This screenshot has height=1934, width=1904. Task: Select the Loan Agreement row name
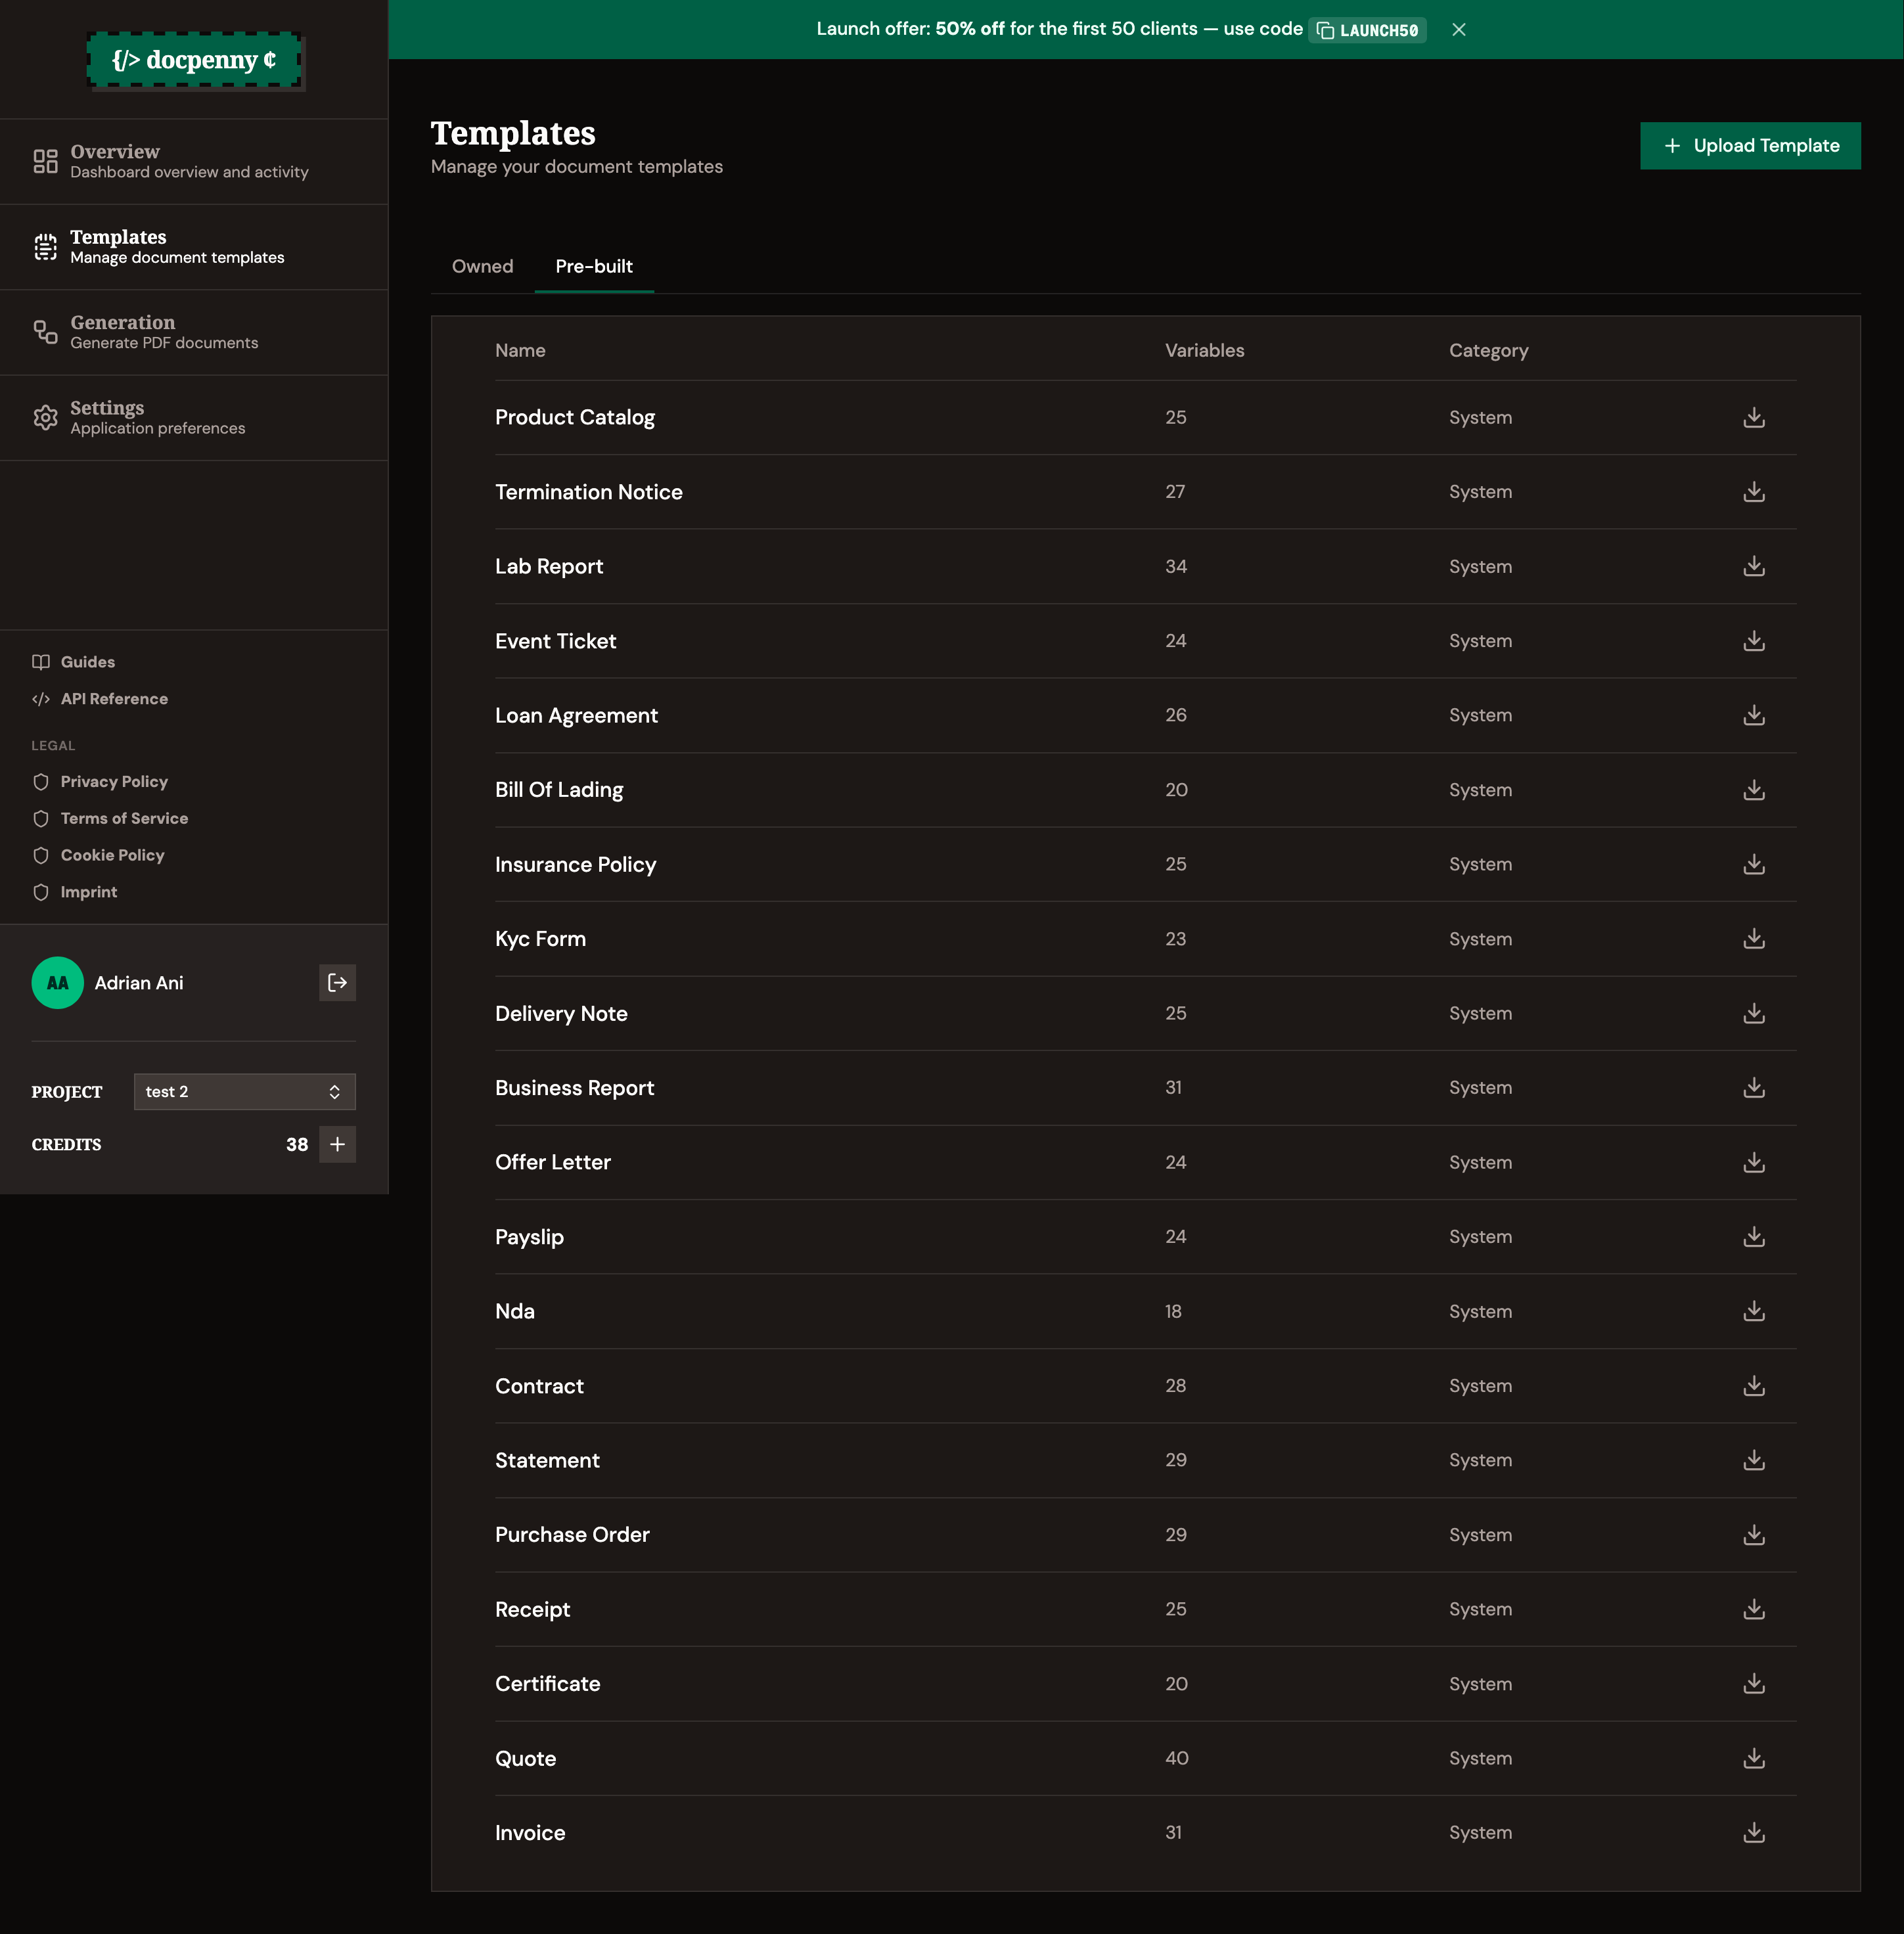coord(576,716)
